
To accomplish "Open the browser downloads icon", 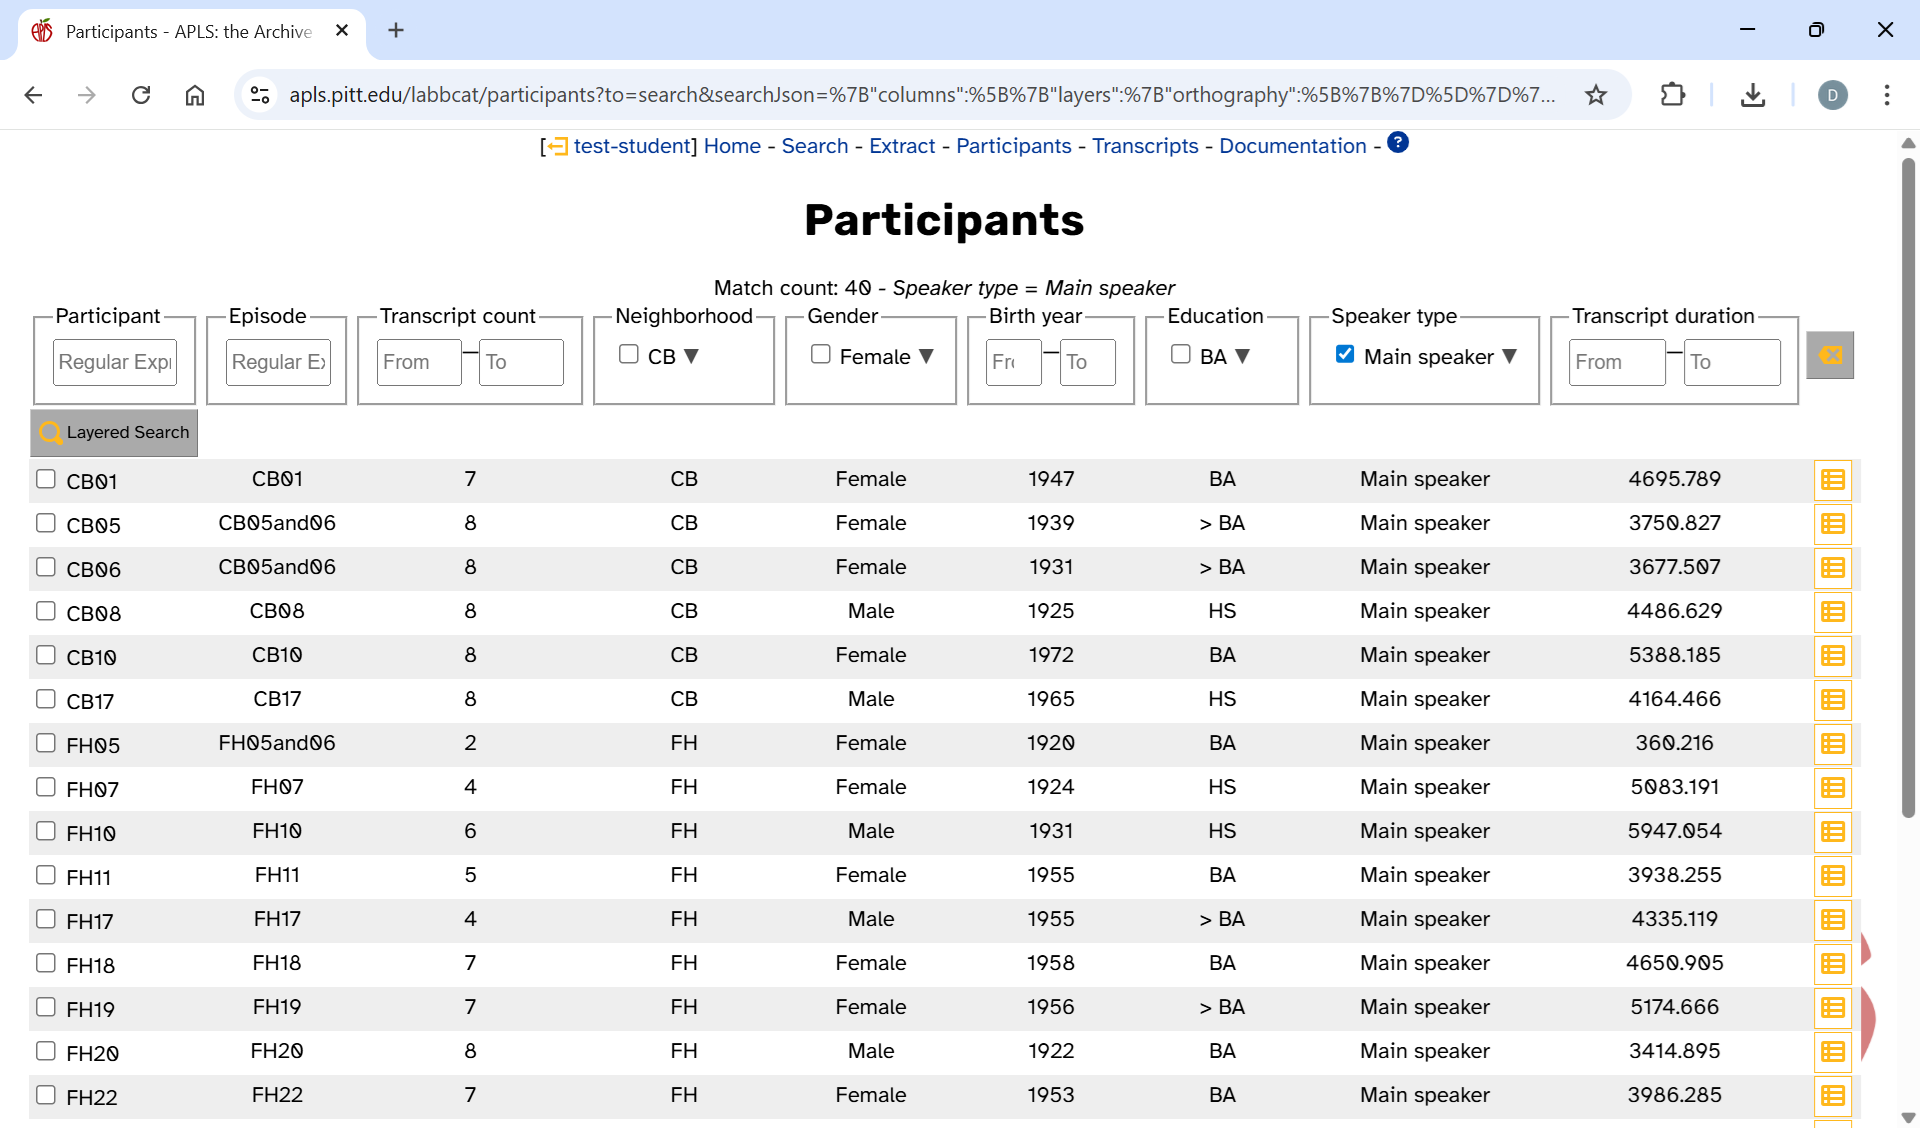I will tap(1752, 95).
